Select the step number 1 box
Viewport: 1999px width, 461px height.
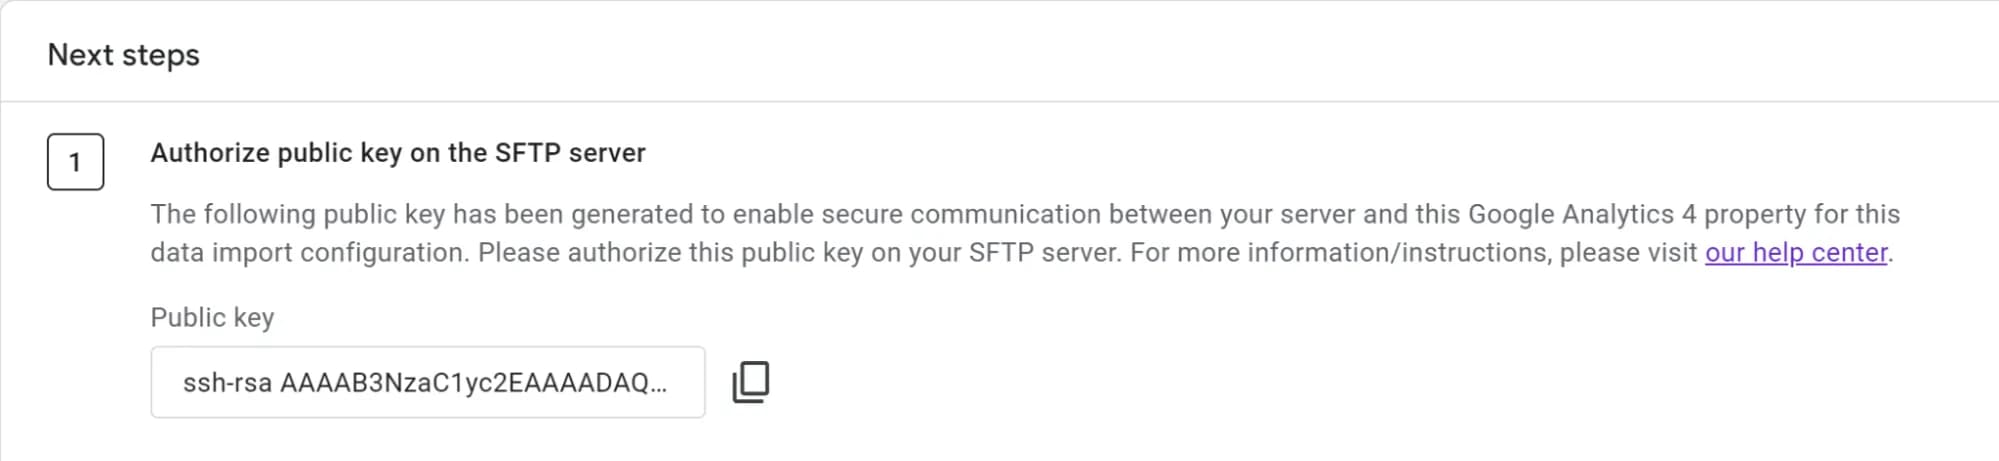click(x=75, y=162)
